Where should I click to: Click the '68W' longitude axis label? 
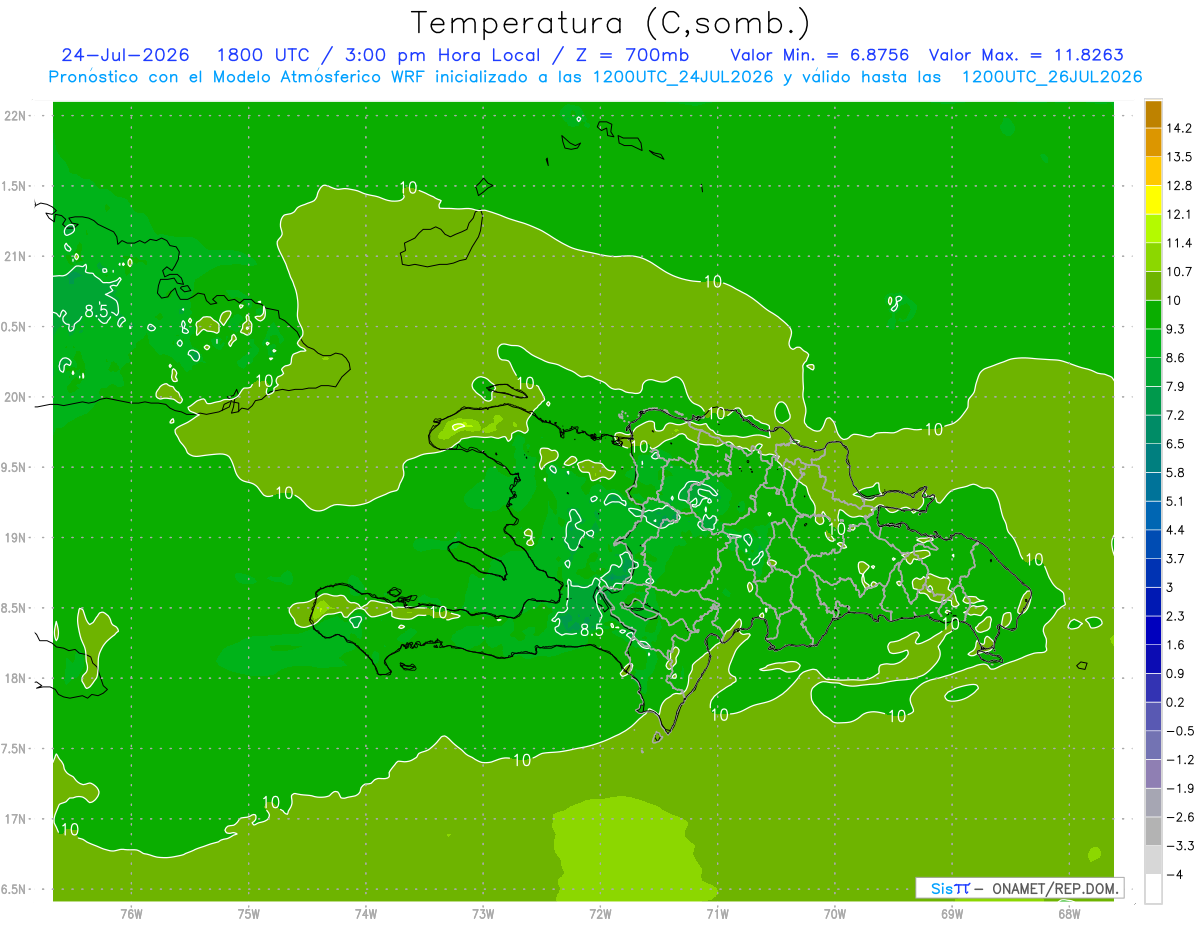click(x=1069, y=913)
